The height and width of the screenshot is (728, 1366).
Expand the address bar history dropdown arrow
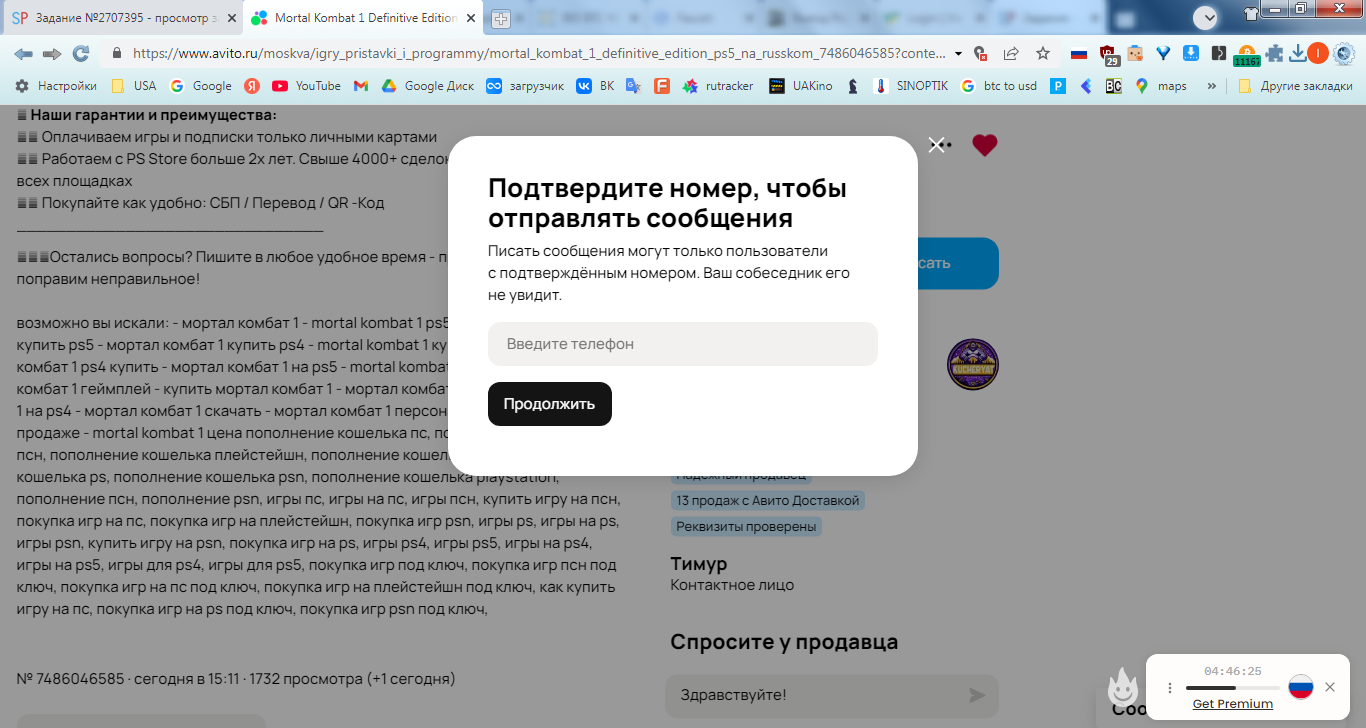pos(959,53)
